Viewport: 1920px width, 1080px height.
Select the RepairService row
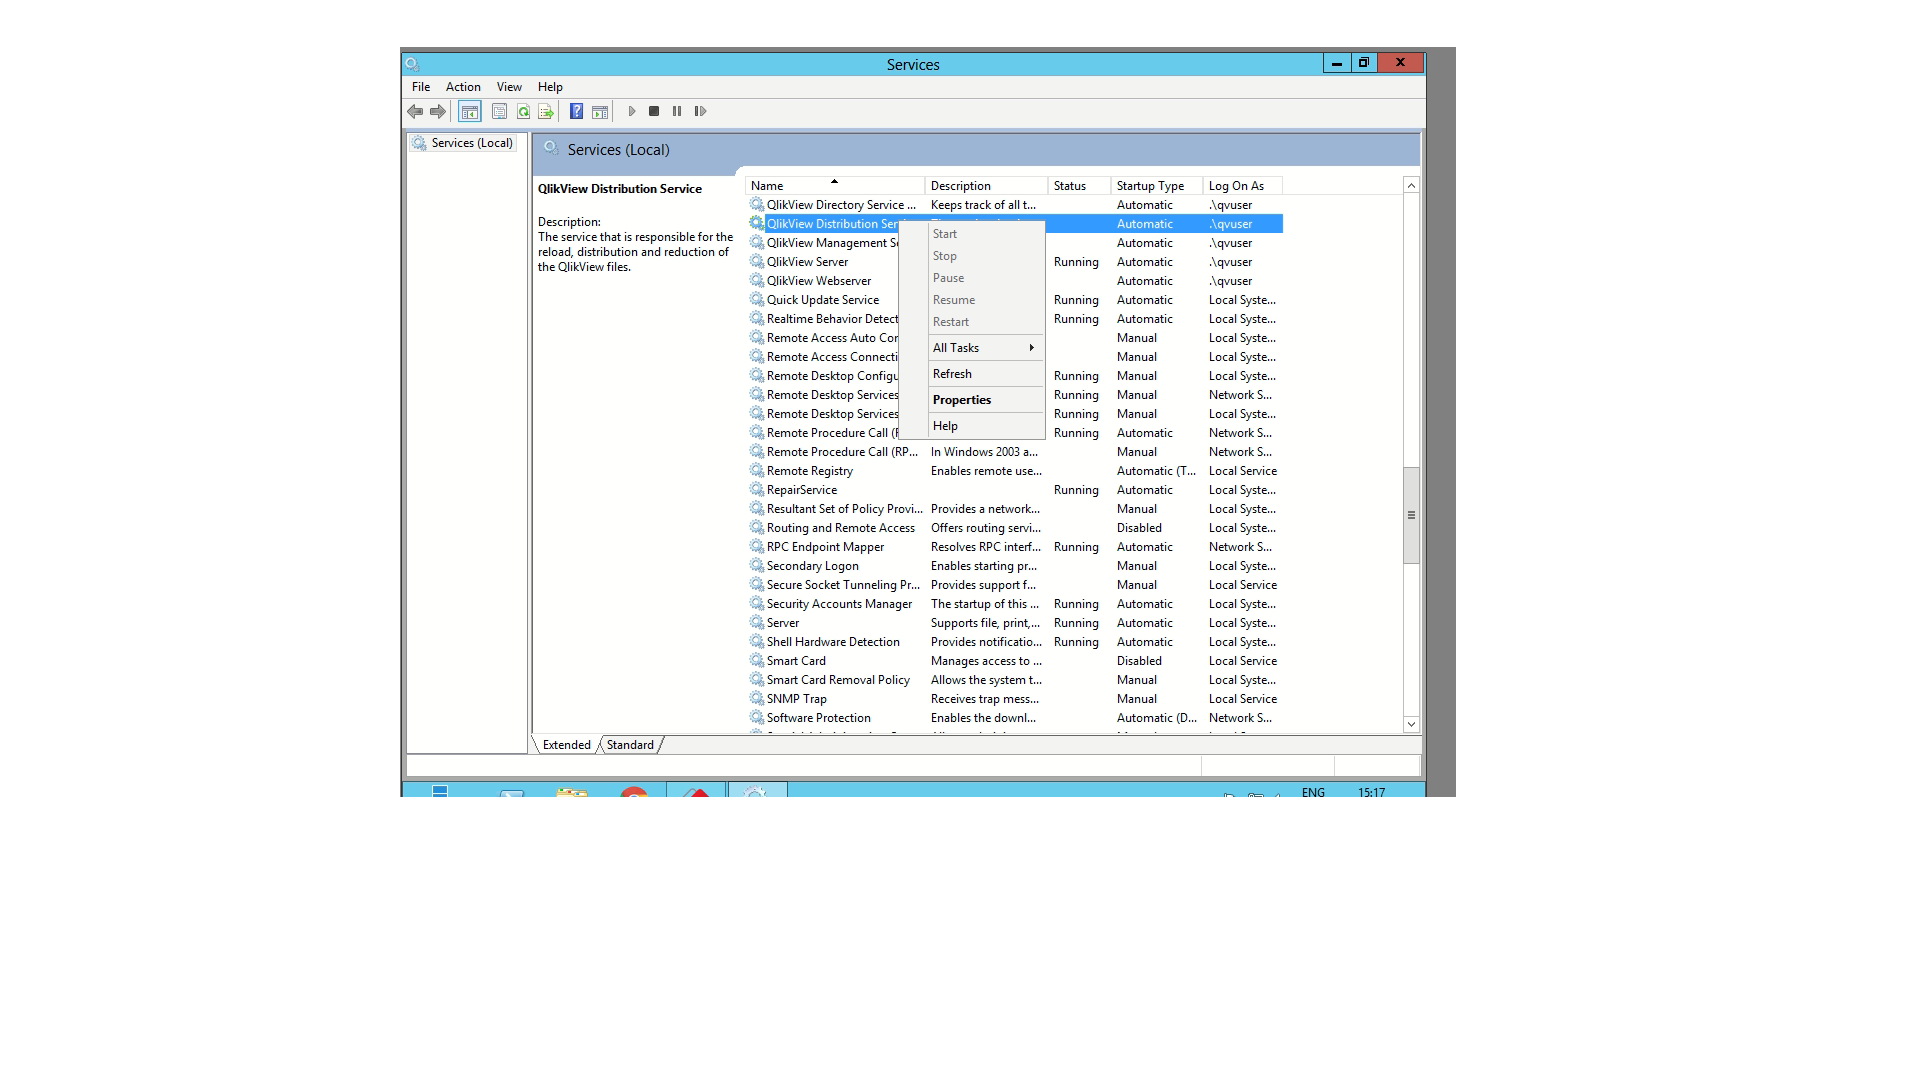[x=1015, y=490]
